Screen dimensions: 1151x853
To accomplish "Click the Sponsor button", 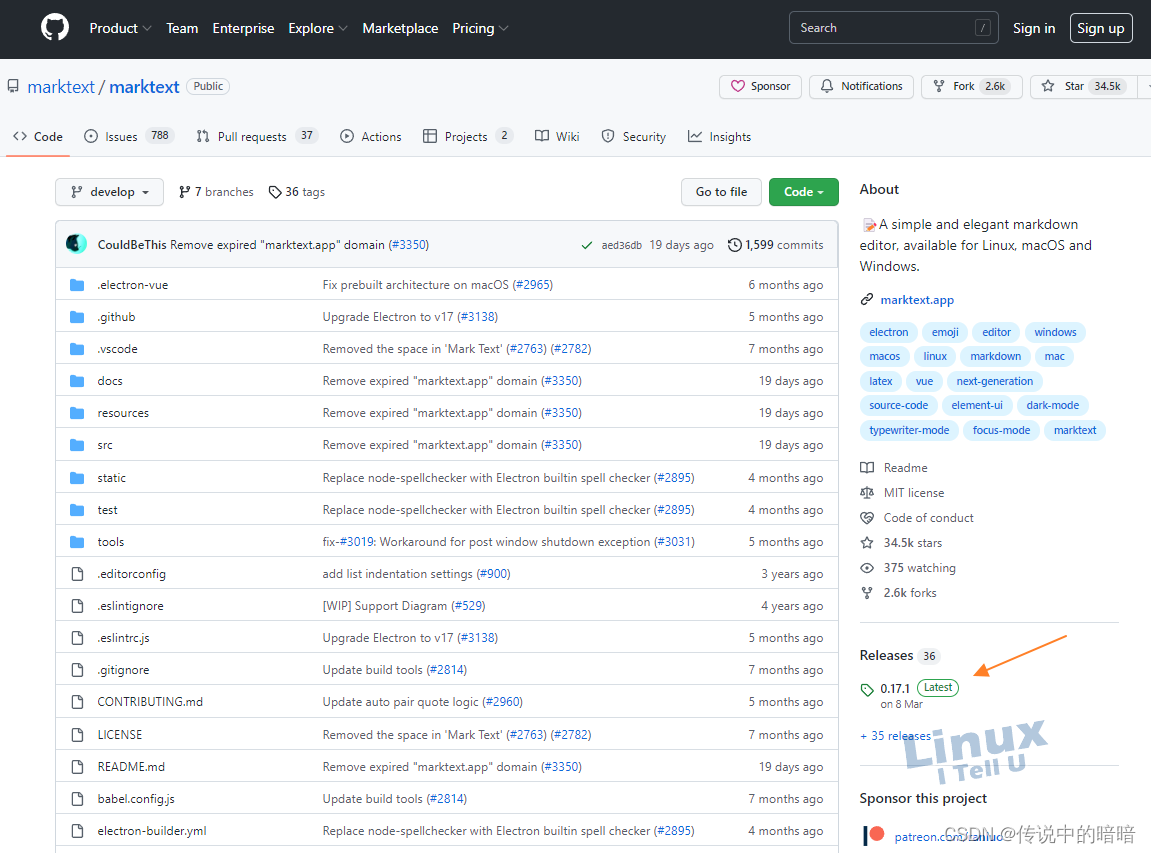I will pos(760,87).
